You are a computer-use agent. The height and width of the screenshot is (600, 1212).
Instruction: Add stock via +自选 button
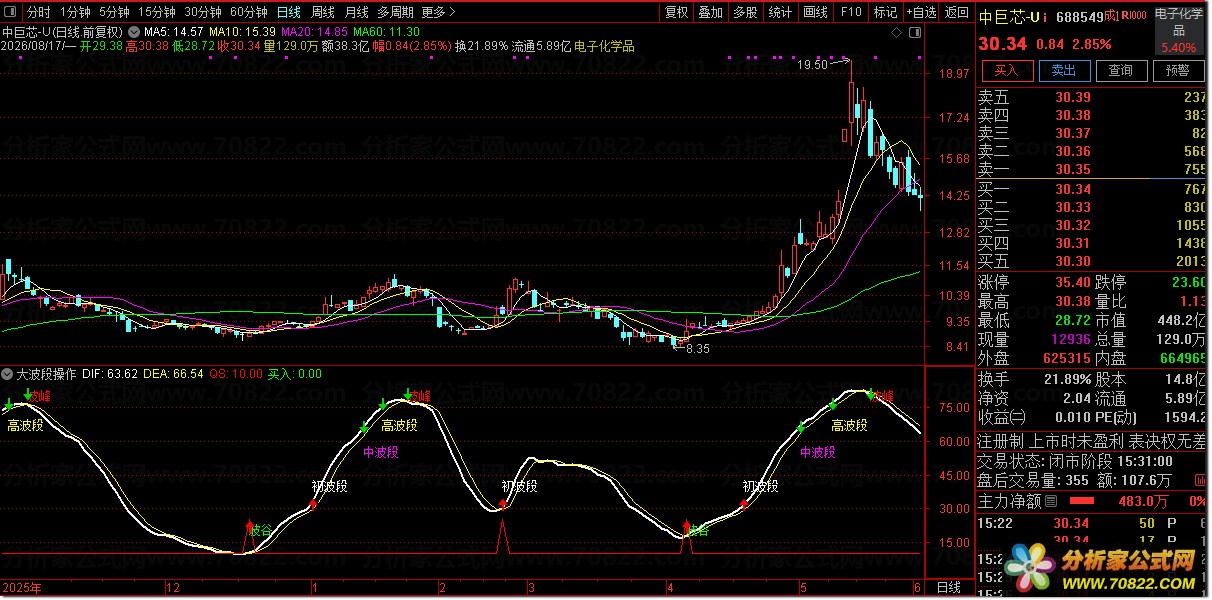coord(921,13)
